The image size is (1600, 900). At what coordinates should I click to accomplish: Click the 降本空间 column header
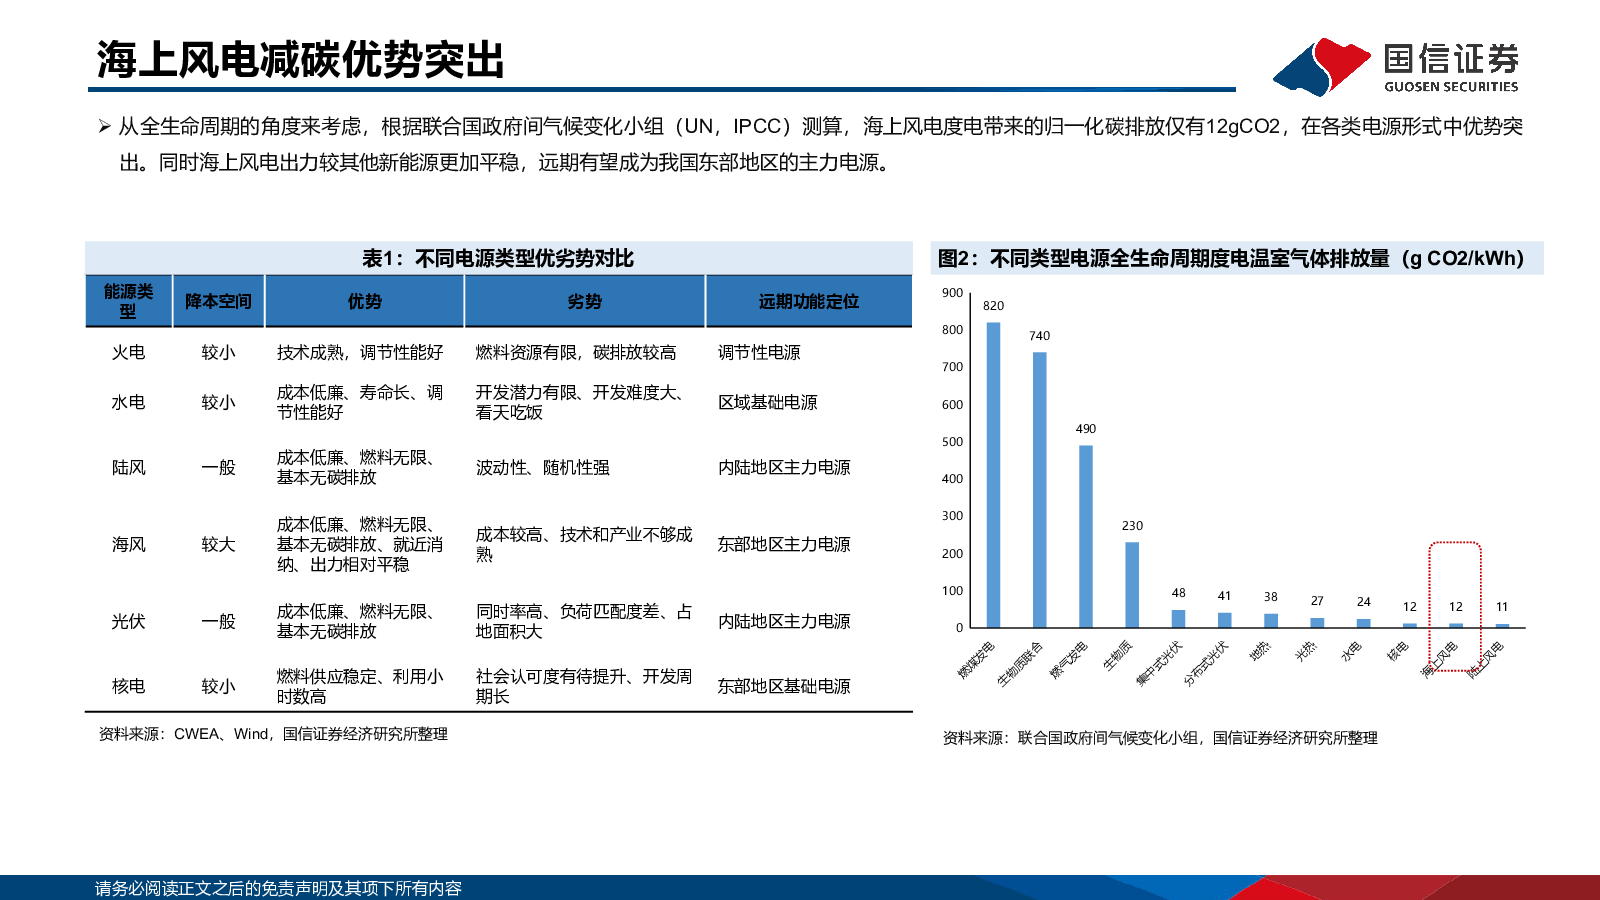coord(218,301)
